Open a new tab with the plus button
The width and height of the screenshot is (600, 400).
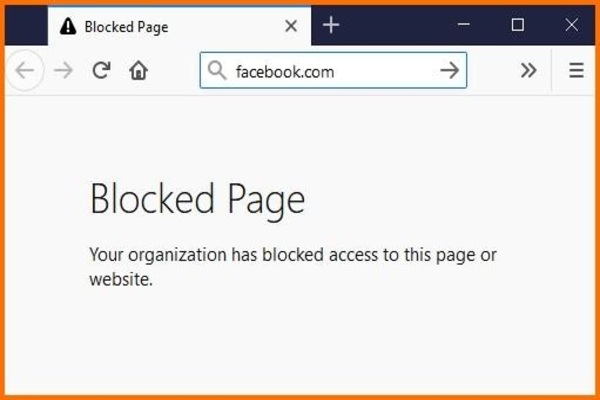point(331,25)
